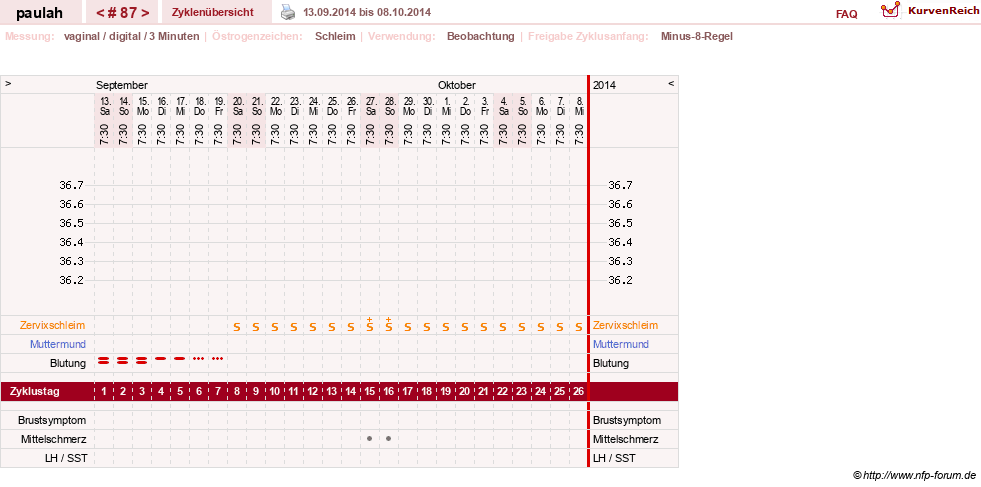The image size is (981, 487).
Task: Select the 27. Sa date header
Action: pyautogui.click(x=370, y=106)
